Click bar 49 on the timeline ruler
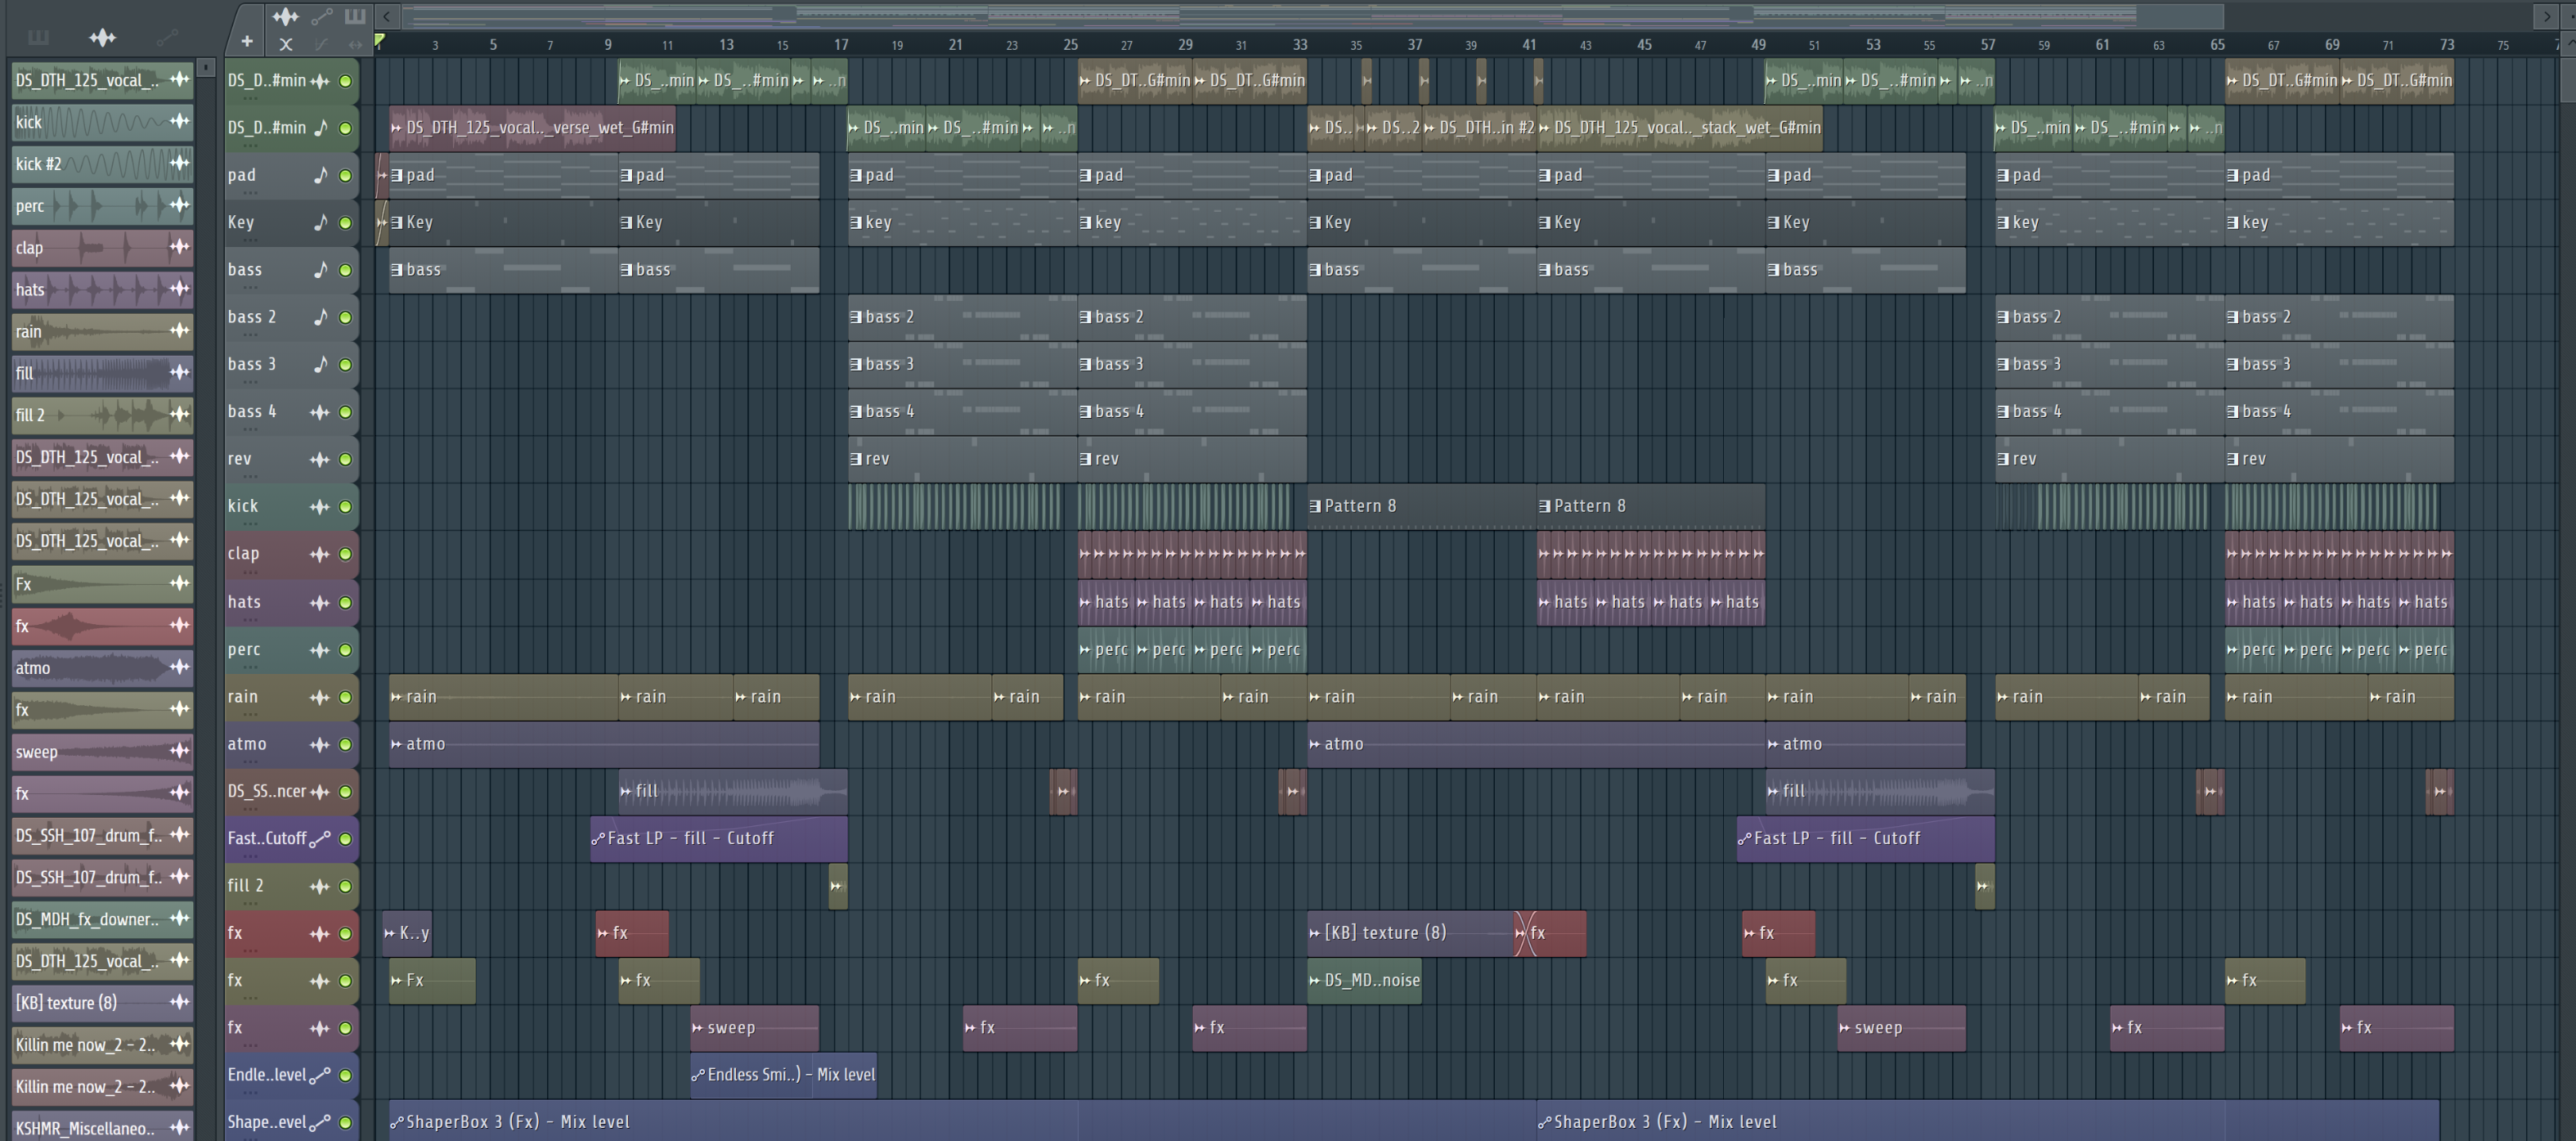Viewport: 2576px width, 1141px height. click(1758, 44)
